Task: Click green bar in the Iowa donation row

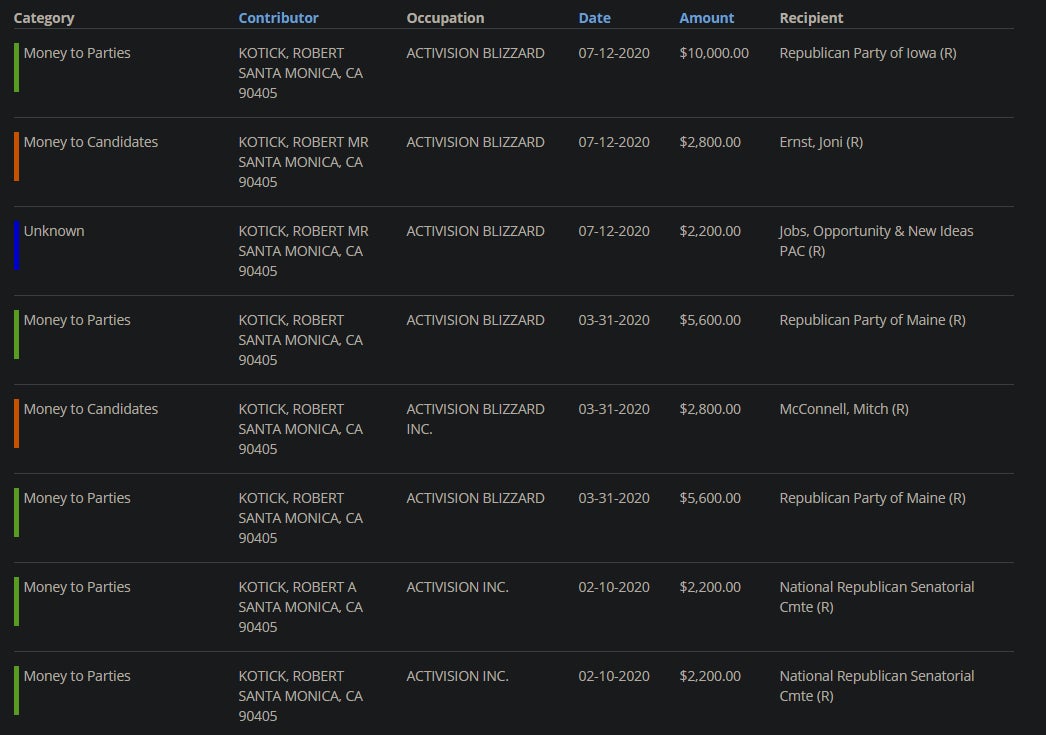Action: tap(16, 67)
